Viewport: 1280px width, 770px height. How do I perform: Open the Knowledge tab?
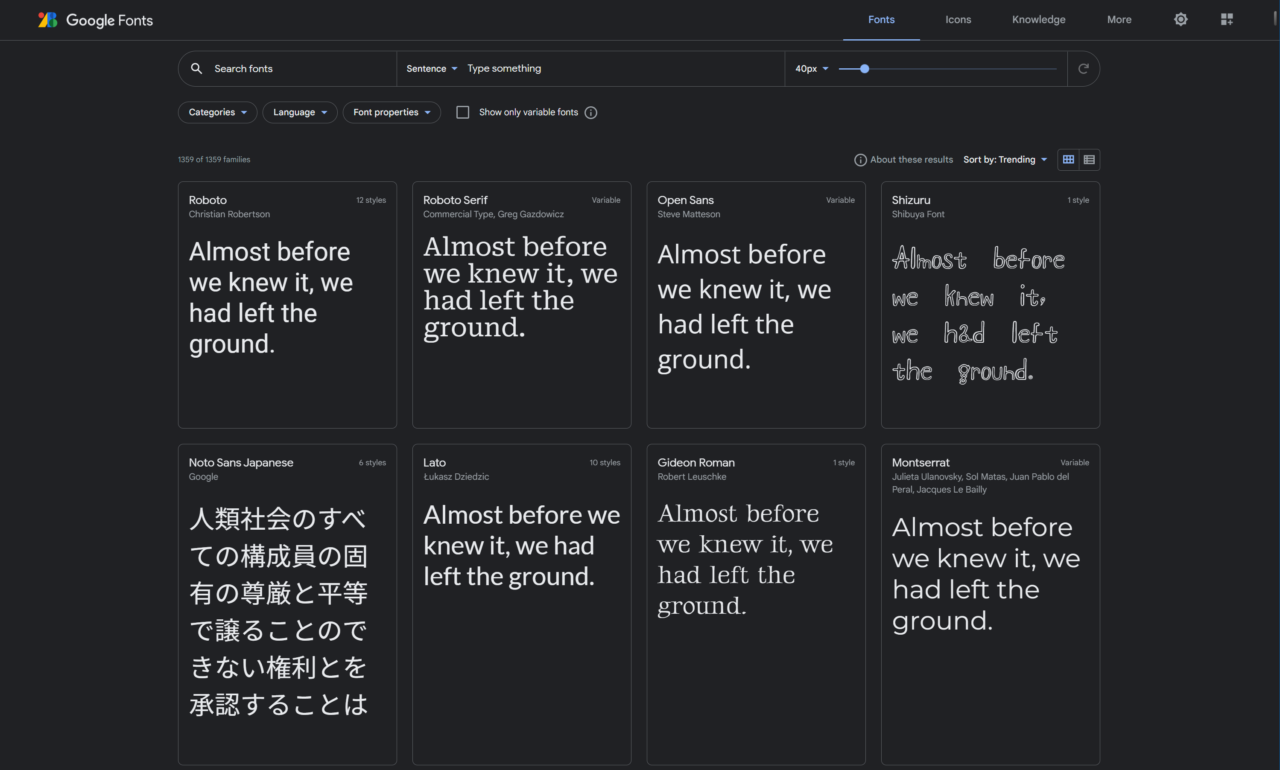click(1039, 20)
